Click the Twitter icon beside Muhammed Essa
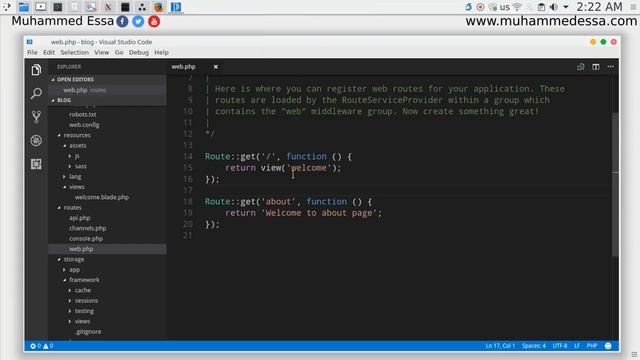Screen dimensions: 640x360 pos(138,21)
